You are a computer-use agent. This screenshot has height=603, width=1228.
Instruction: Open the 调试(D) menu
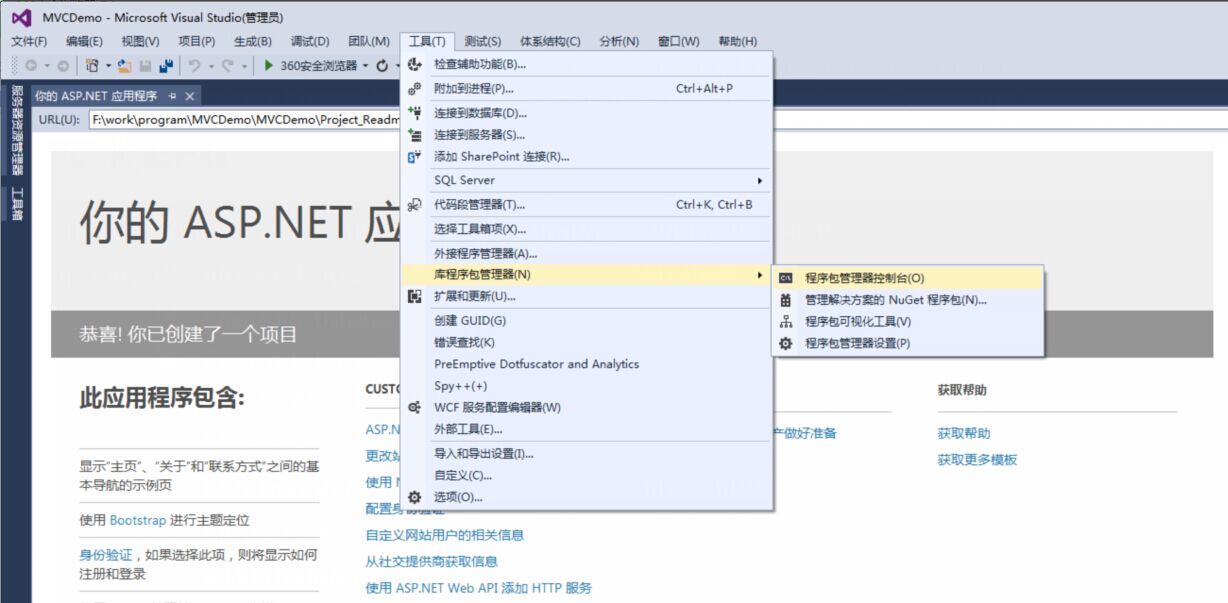(x=309, y=41)
